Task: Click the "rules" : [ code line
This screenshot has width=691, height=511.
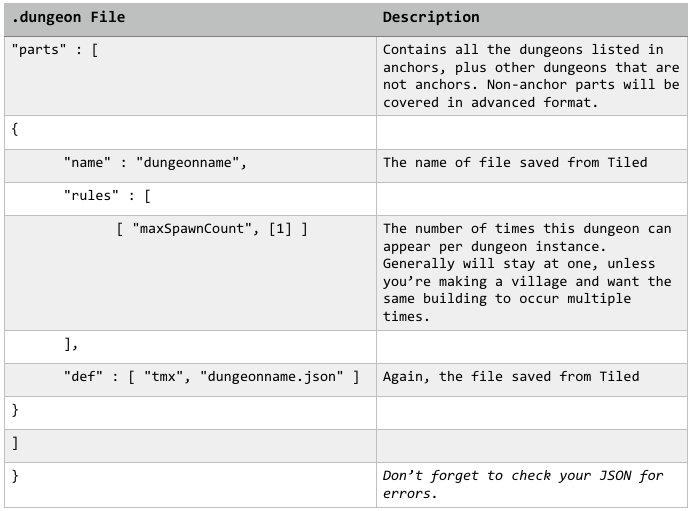Action: [x=107, y=195]
